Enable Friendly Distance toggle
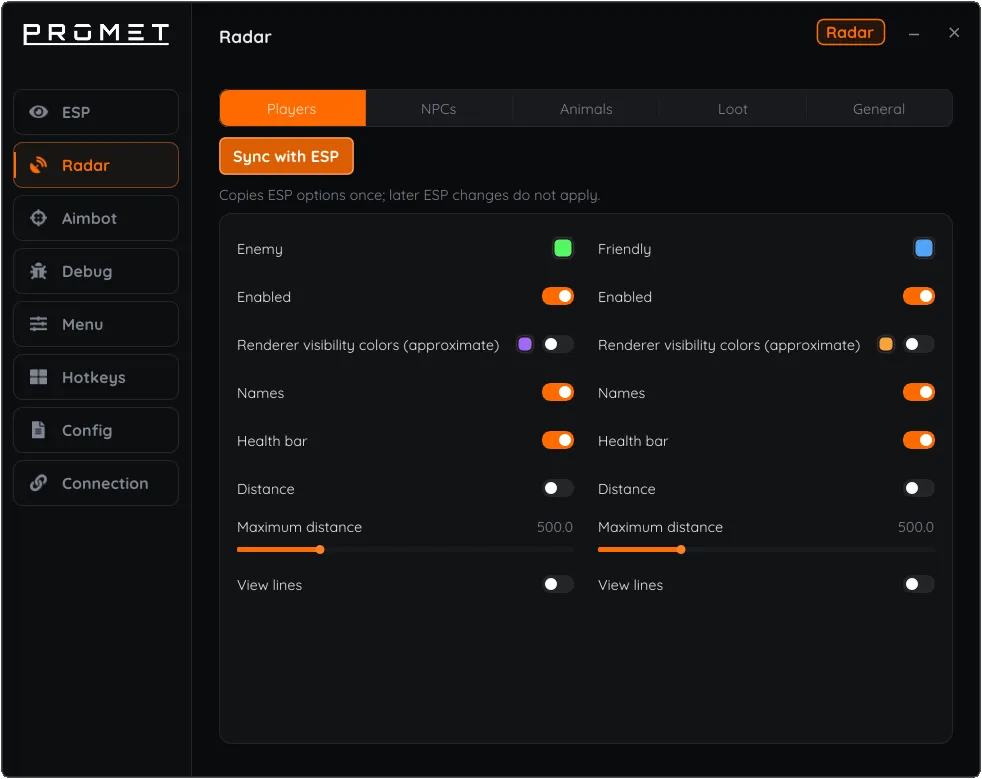 918,488
